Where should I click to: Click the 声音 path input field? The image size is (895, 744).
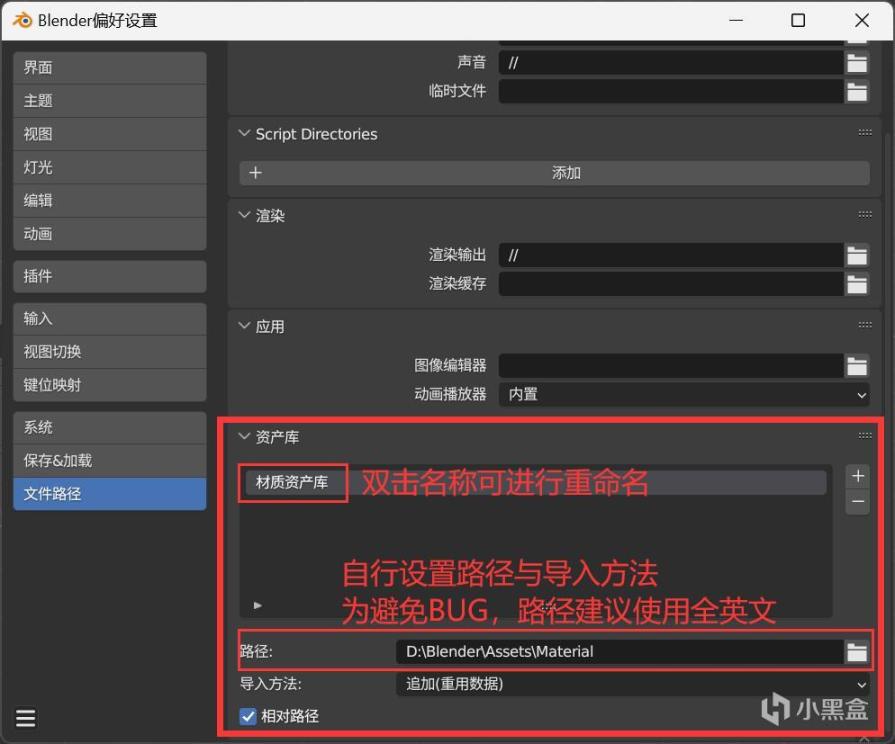(x=671, y=63)
